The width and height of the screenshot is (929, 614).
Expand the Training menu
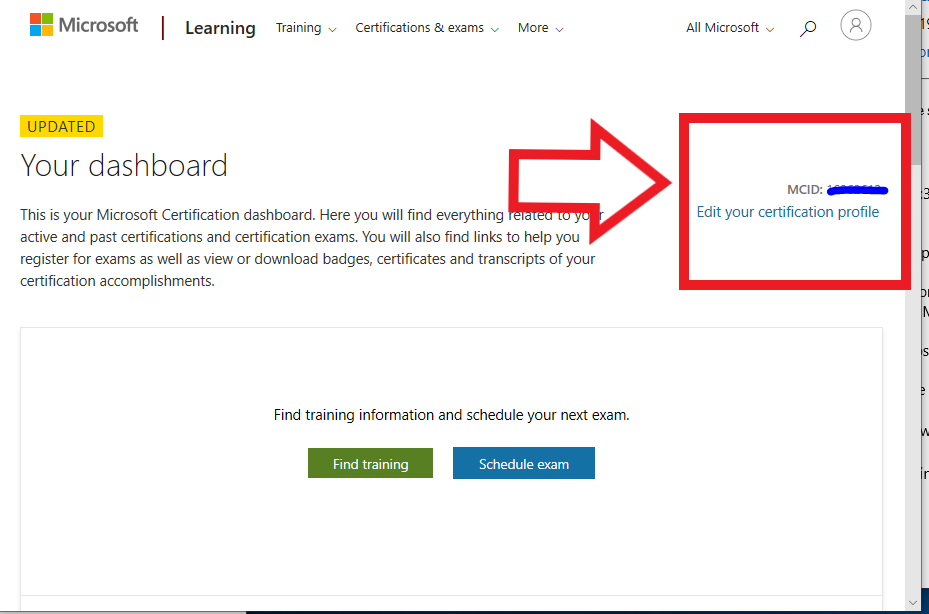[306, 28]
